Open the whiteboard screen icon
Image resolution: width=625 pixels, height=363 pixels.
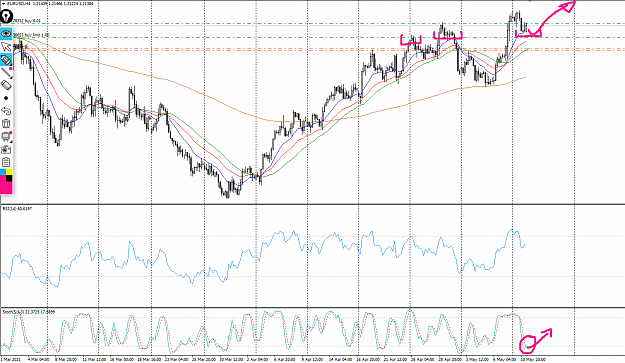pos(6,137)
